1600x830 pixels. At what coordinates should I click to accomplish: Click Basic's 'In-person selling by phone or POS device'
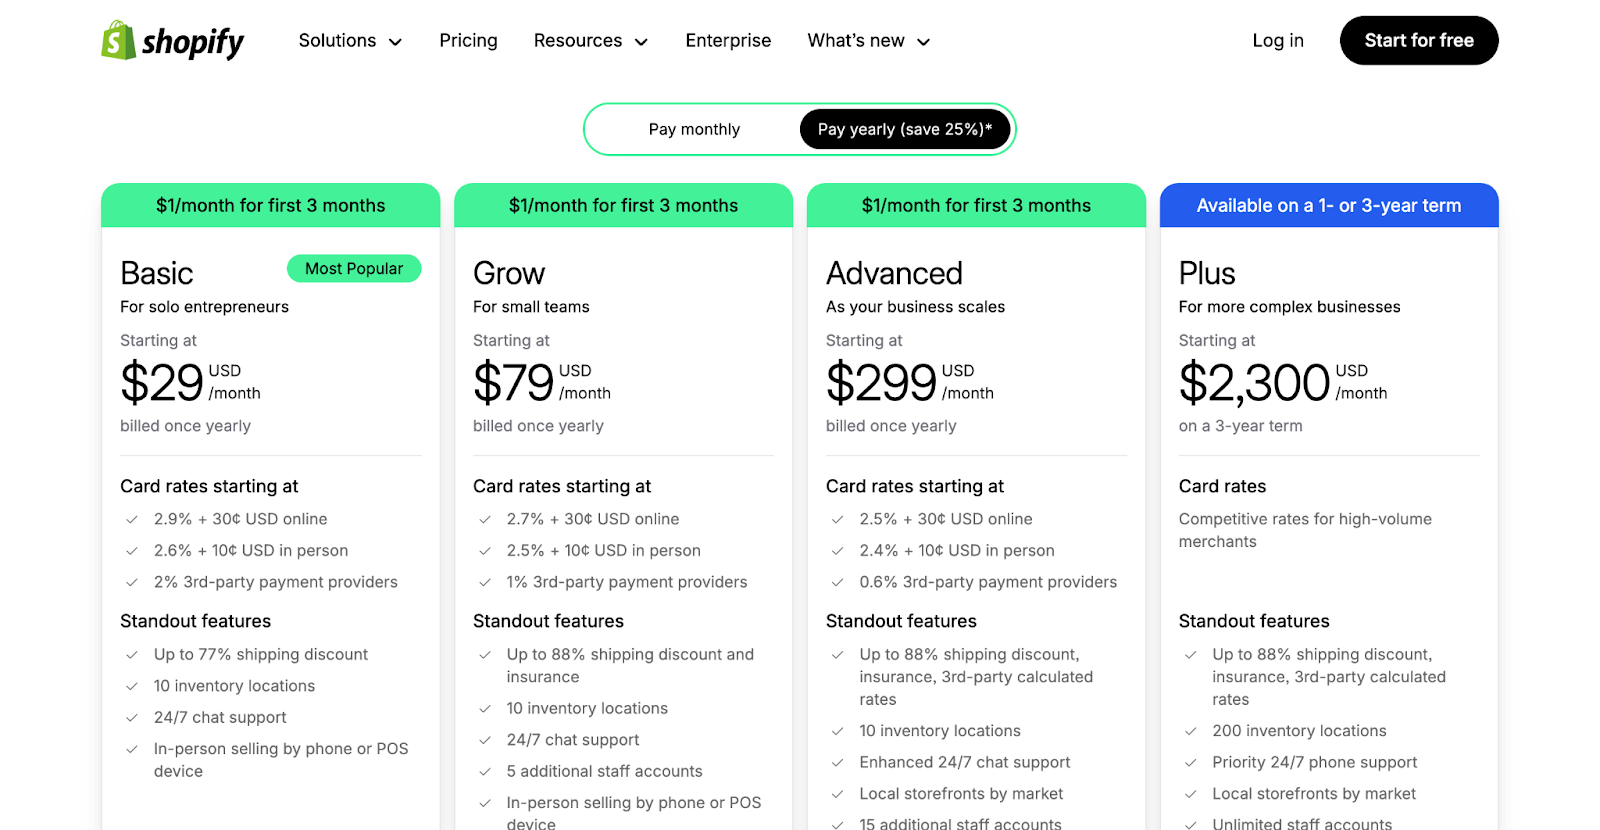tap(281, 760)
